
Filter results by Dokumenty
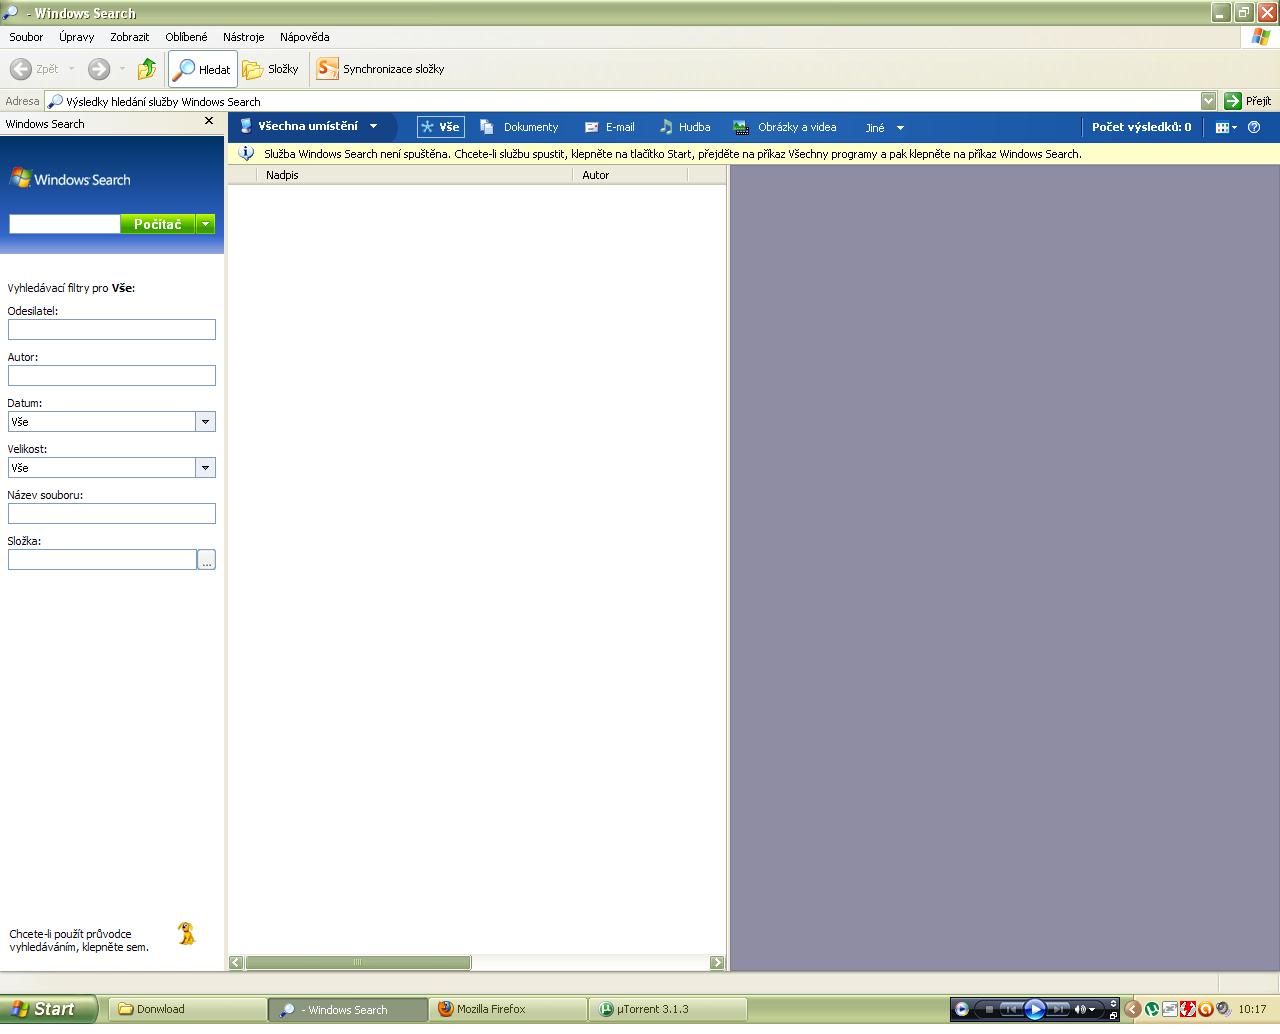pos(519,127)
